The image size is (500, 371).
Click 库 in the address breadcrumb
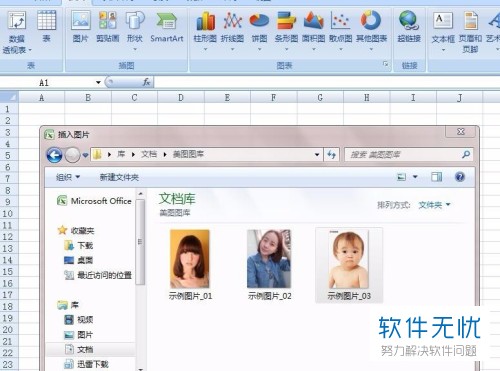tap(121, 154)
